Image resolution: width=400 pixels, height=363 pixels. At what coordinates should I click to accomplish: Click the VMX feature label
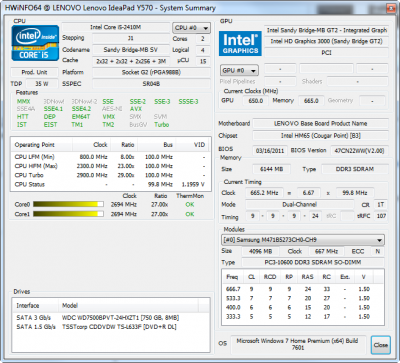(x=109, y=117)
